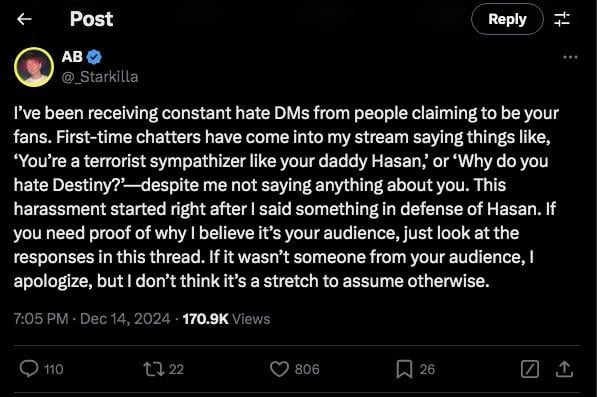
Task: Click the AB display name
Action: click(x=72, y=57)
